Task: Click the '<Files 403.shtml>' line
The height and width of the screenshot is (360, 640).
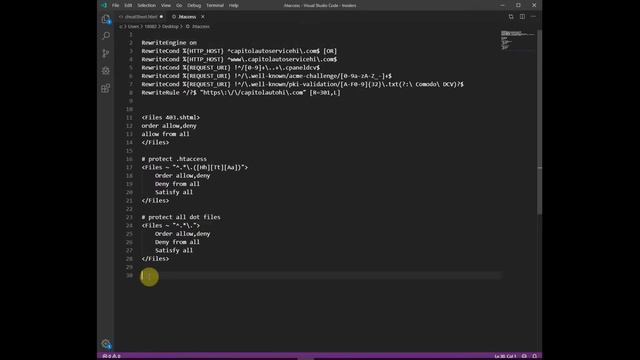Action: click(x=171, y=118)
